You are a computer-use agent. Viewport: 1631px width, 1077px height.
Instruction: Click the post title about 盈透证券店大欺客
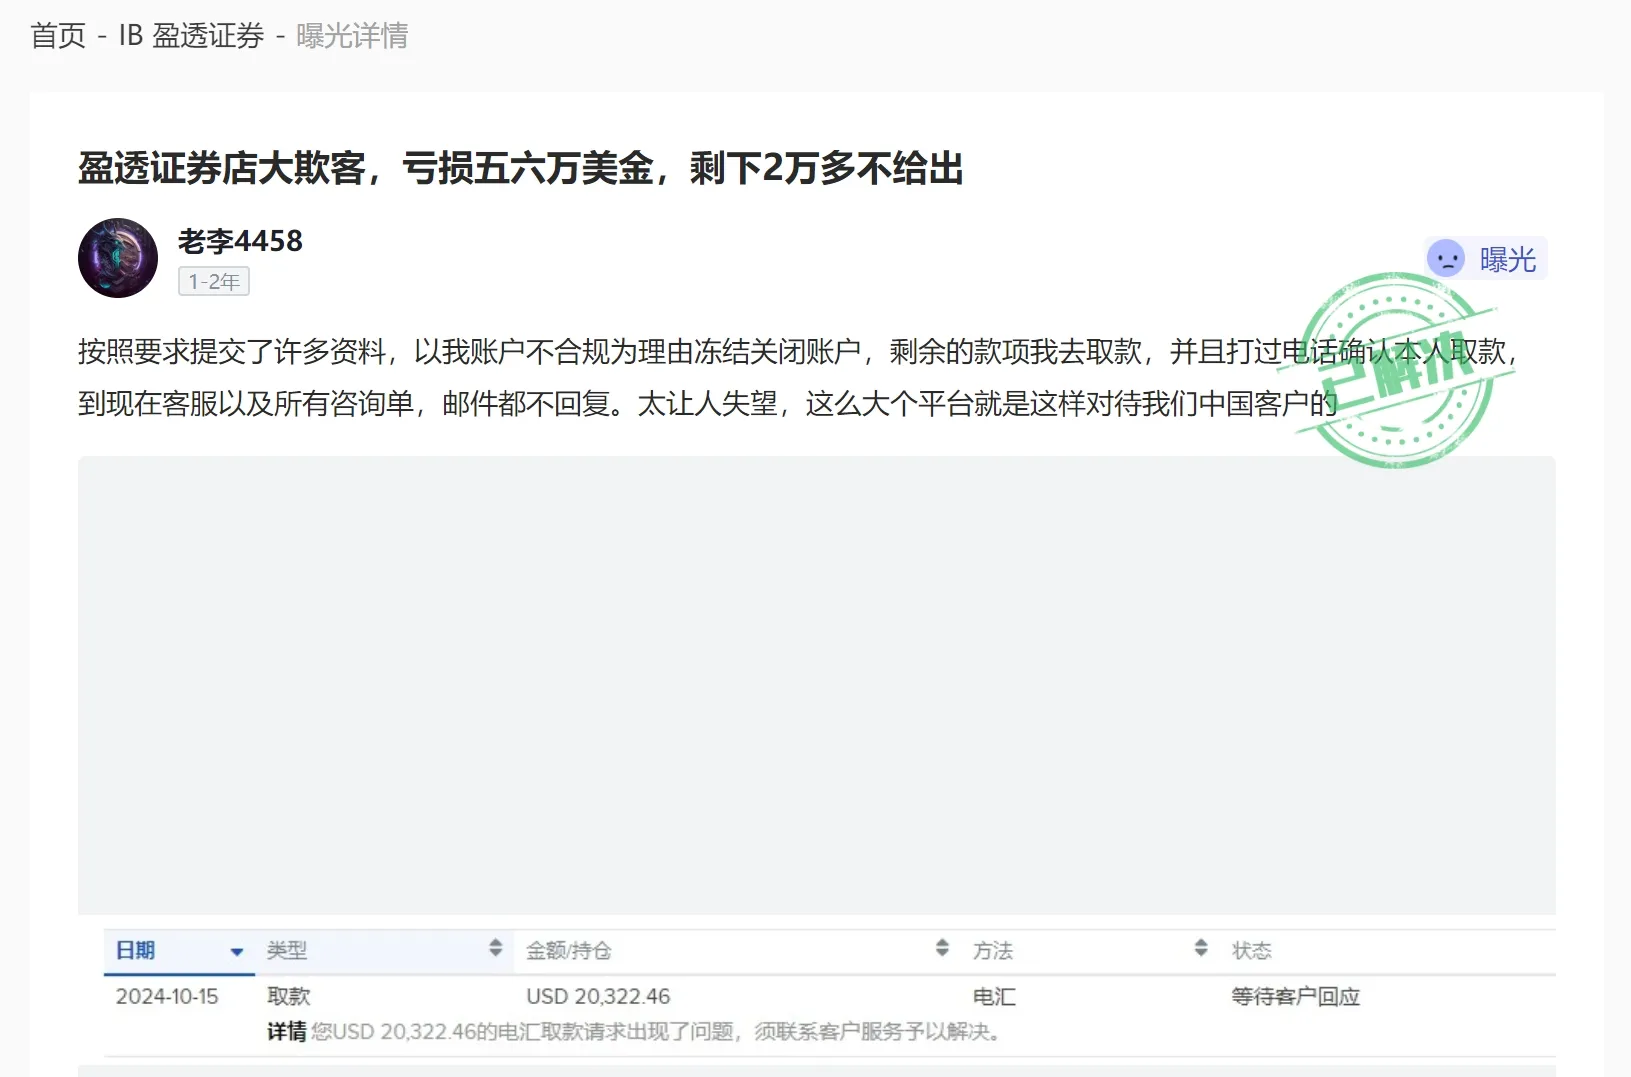point(521,168)
